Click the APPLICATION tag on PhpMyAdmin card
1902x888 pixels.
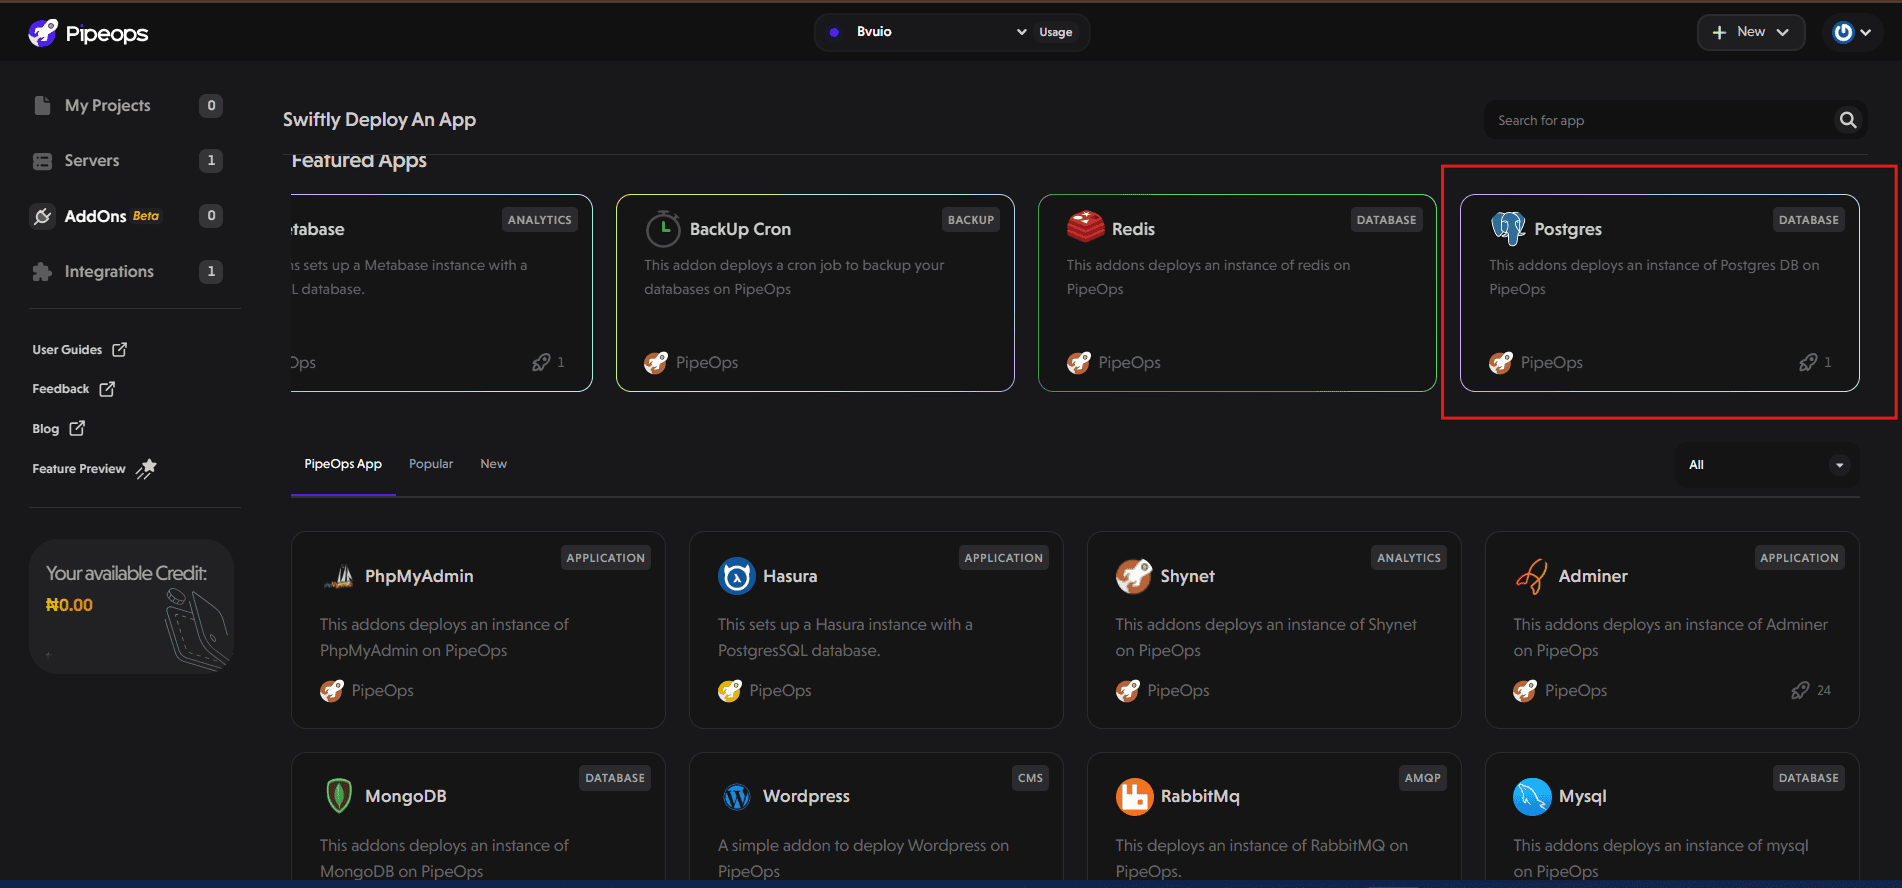click(606, 558)
